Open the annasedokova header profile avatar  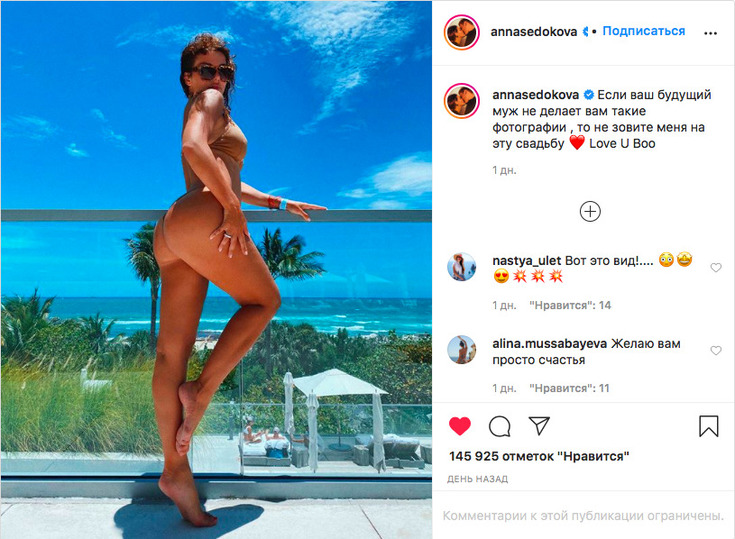462,32
